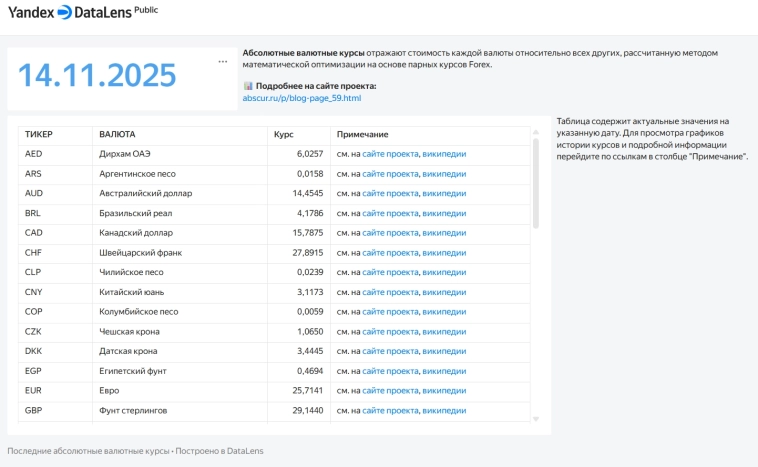Click table scrollbar down arrow
This screenshot has width=758, height=467.
536,419
